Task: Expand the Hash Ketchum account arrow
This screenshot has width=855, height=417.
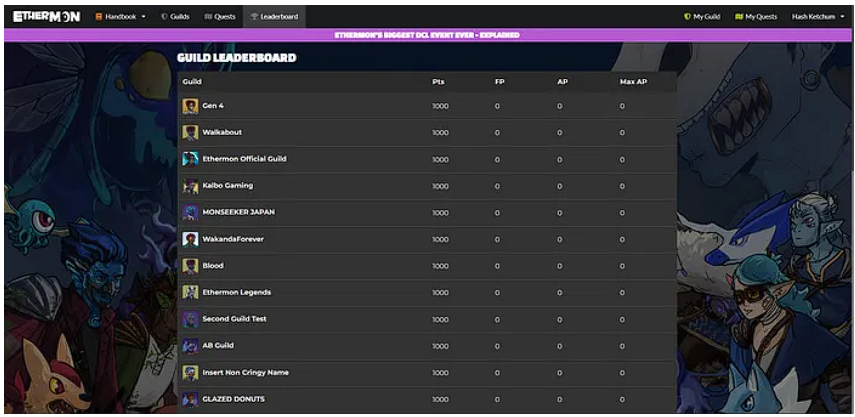Action: pyautogui.click(x=843, y=17)
